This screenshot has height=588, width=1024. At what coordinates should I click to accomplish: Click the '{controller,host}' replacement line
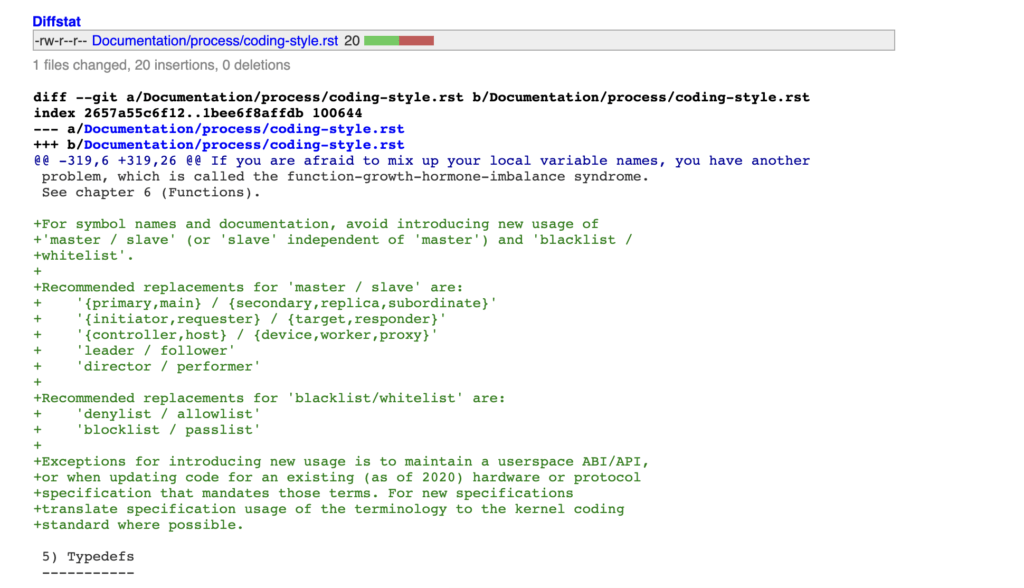click(236, 335)
